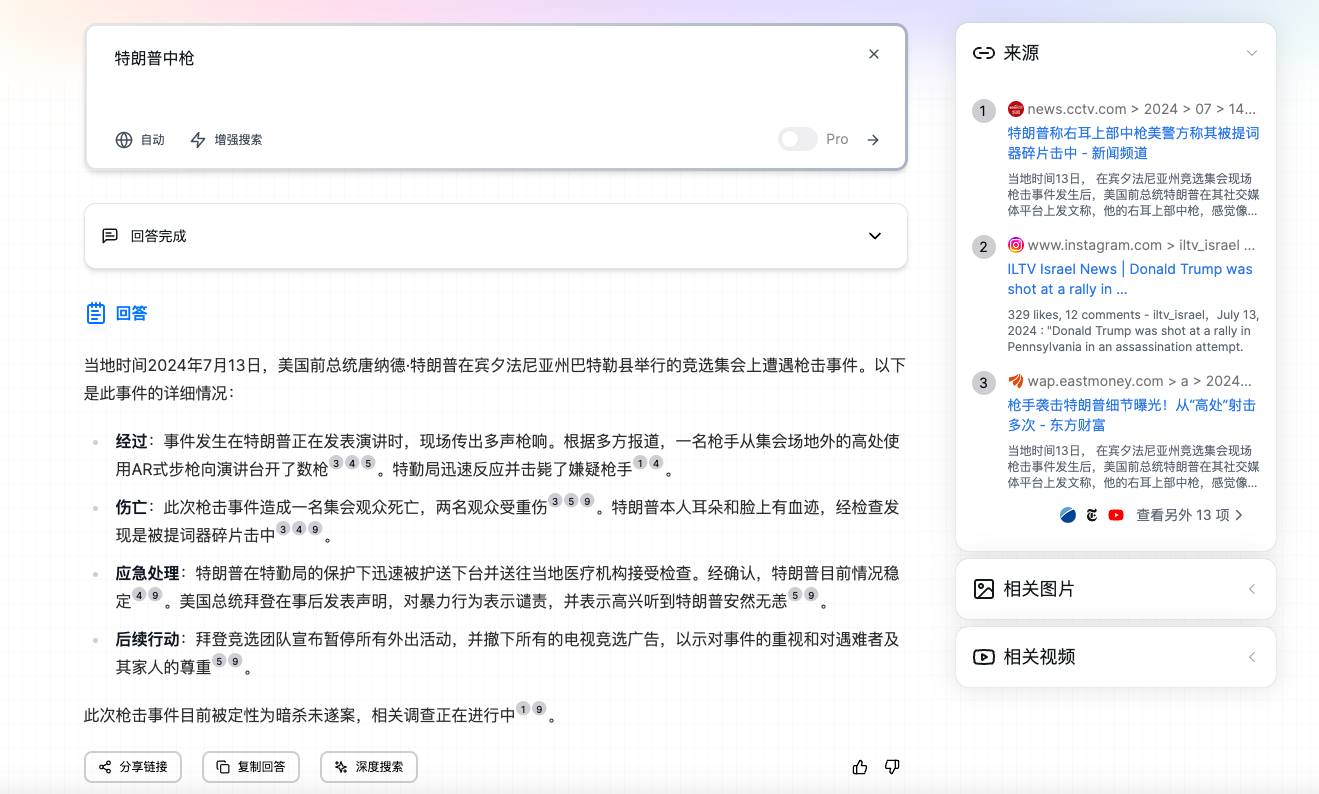This screenshot has height=794, width=1319.
Task: Click the news.cctv.com source URL text
Action: tap(1142, 109)
